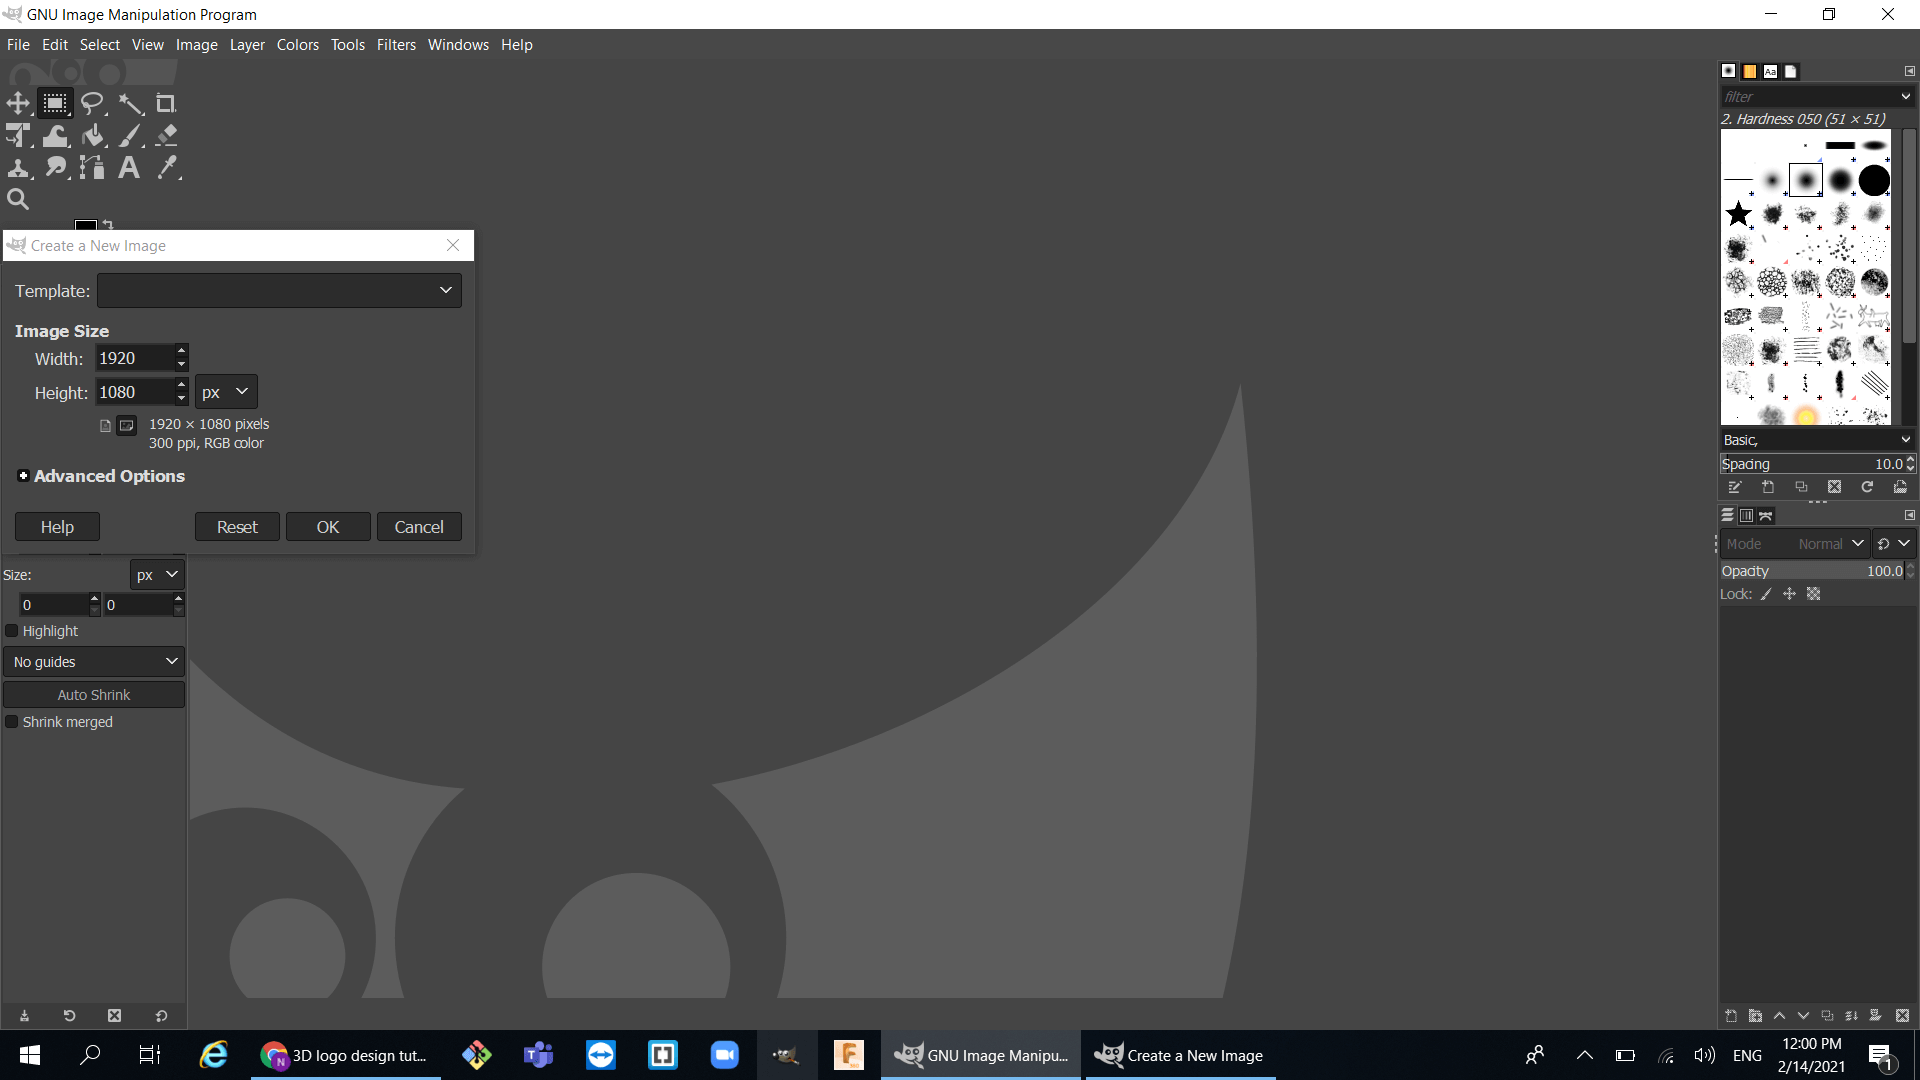
Task: Open the layer mode group switch dropdown
Action: point(1894,544)
